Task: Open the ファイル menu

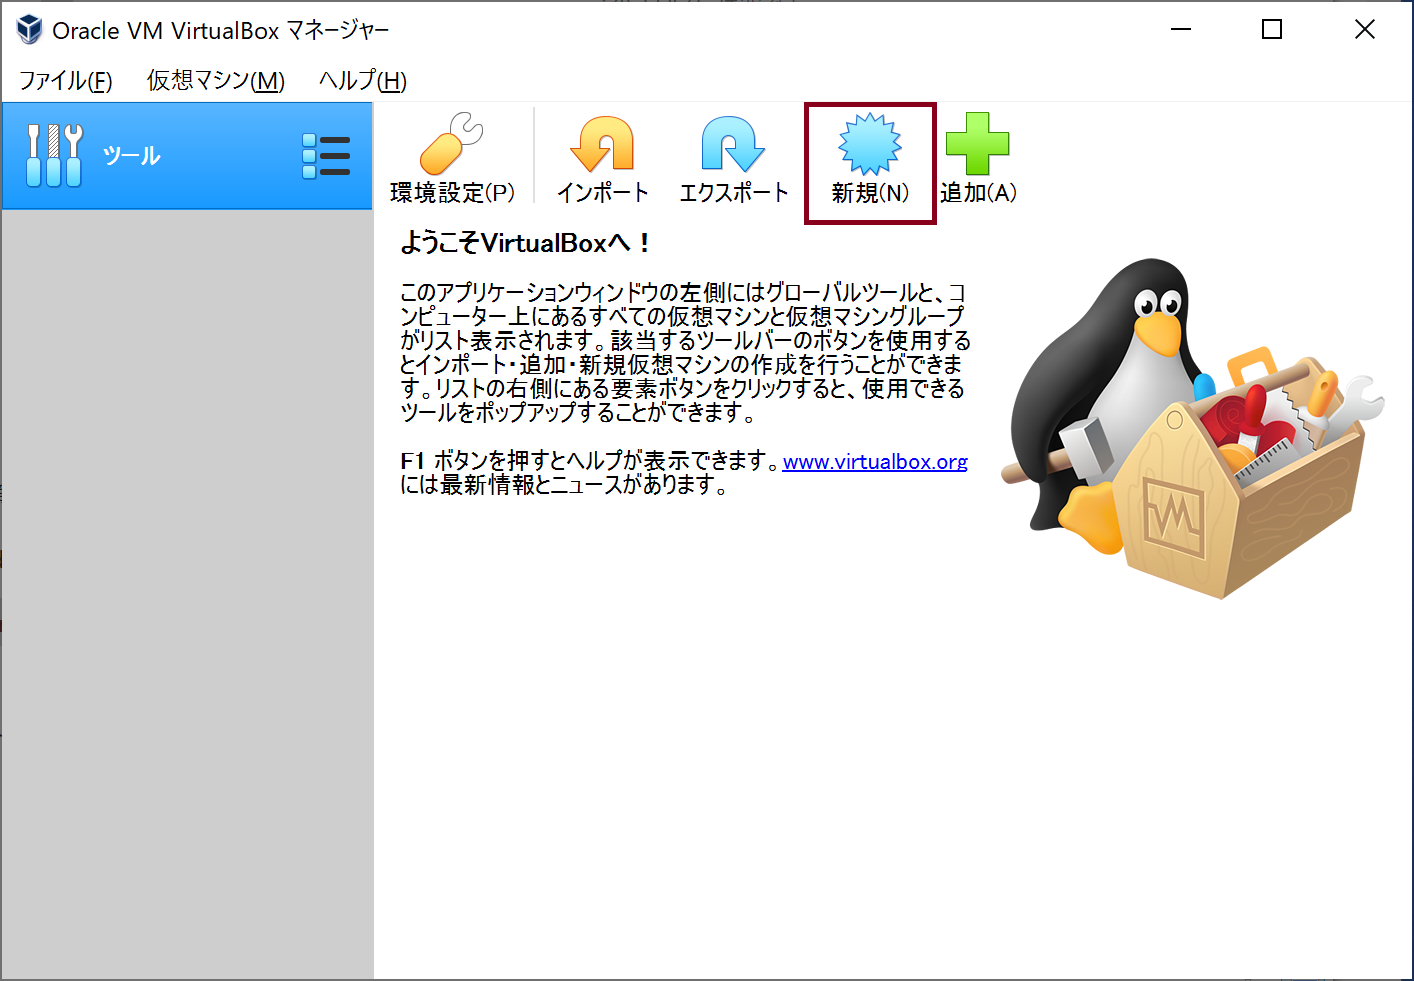Action: (x=64, y=80)
